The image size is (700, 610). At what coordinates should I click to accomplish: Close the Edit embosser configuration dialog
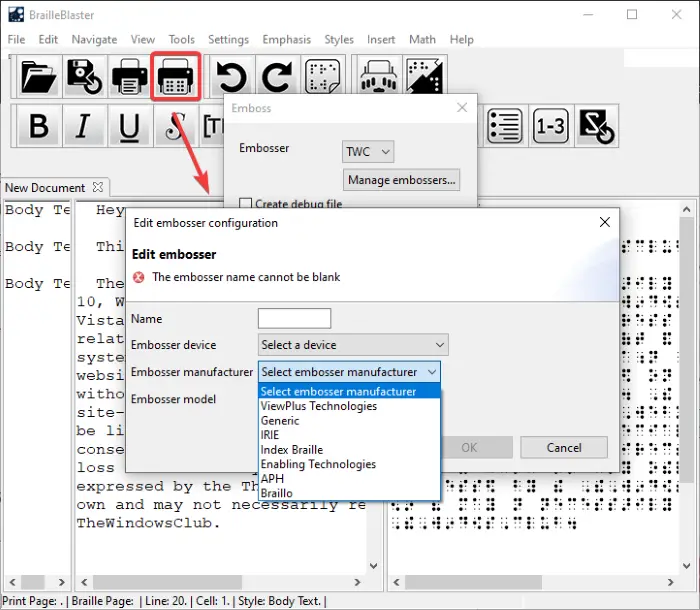point(604,222)
